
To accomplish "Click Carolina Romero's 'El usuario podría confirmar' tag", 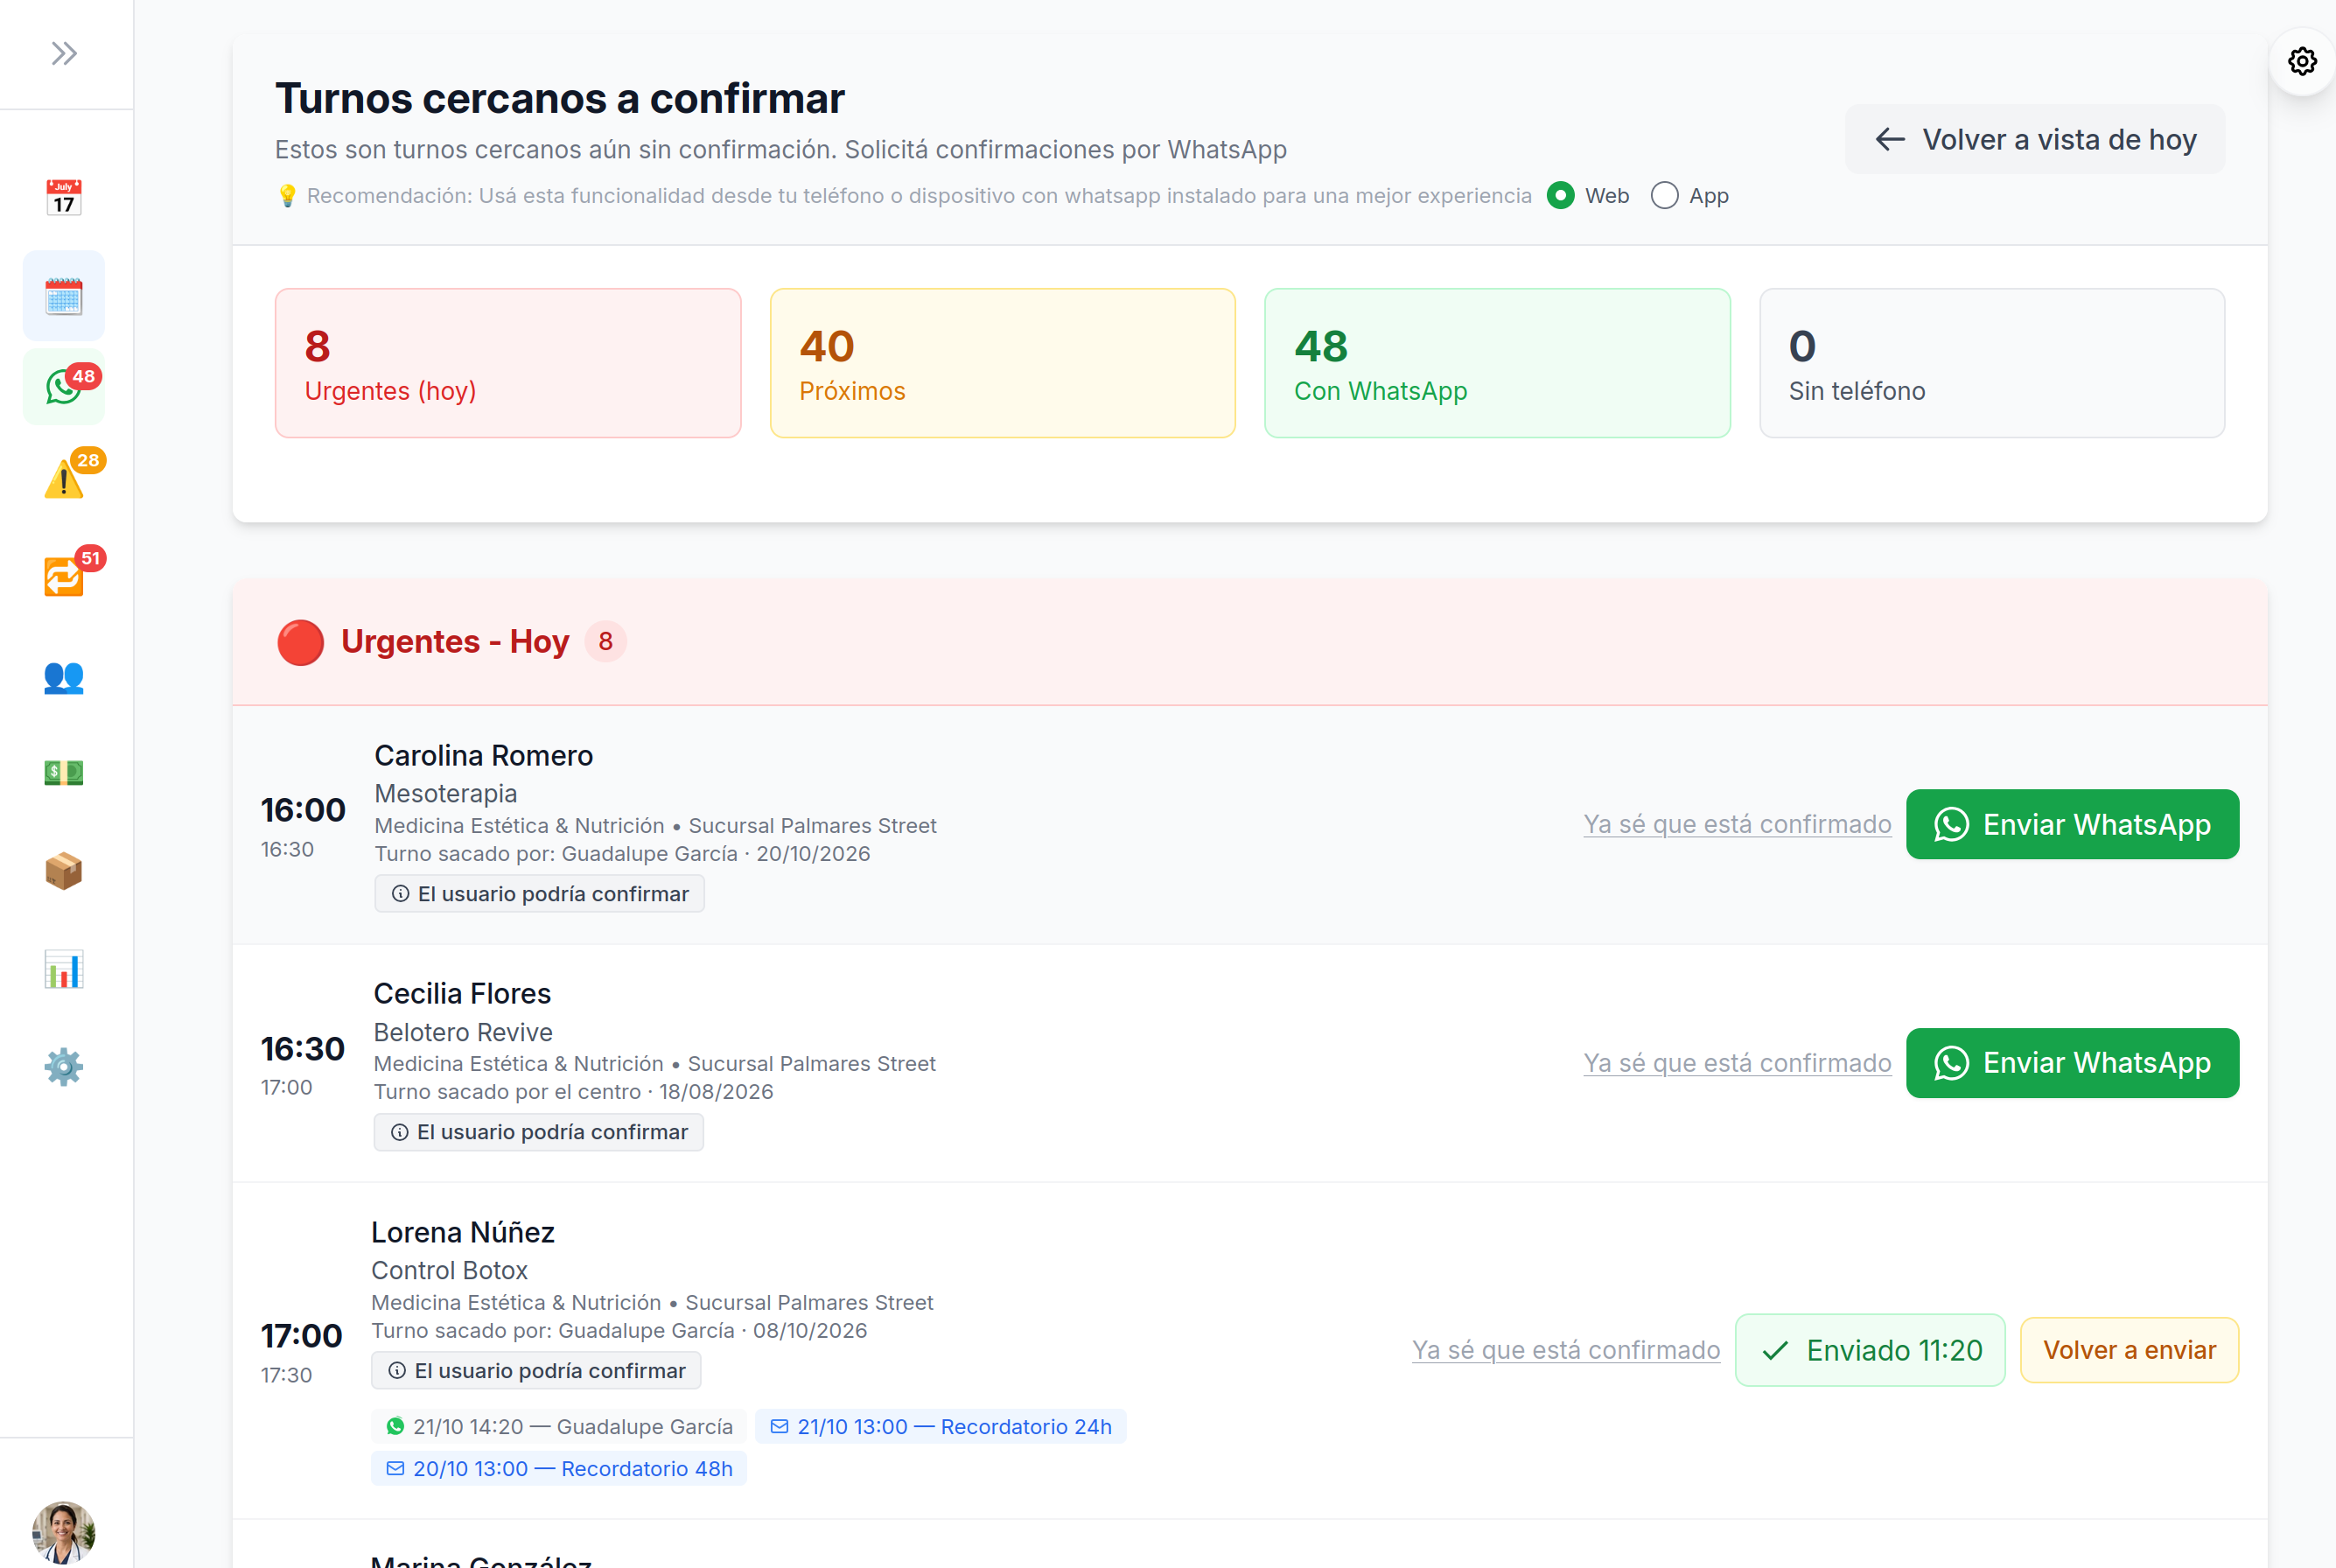I will (540, 893).
